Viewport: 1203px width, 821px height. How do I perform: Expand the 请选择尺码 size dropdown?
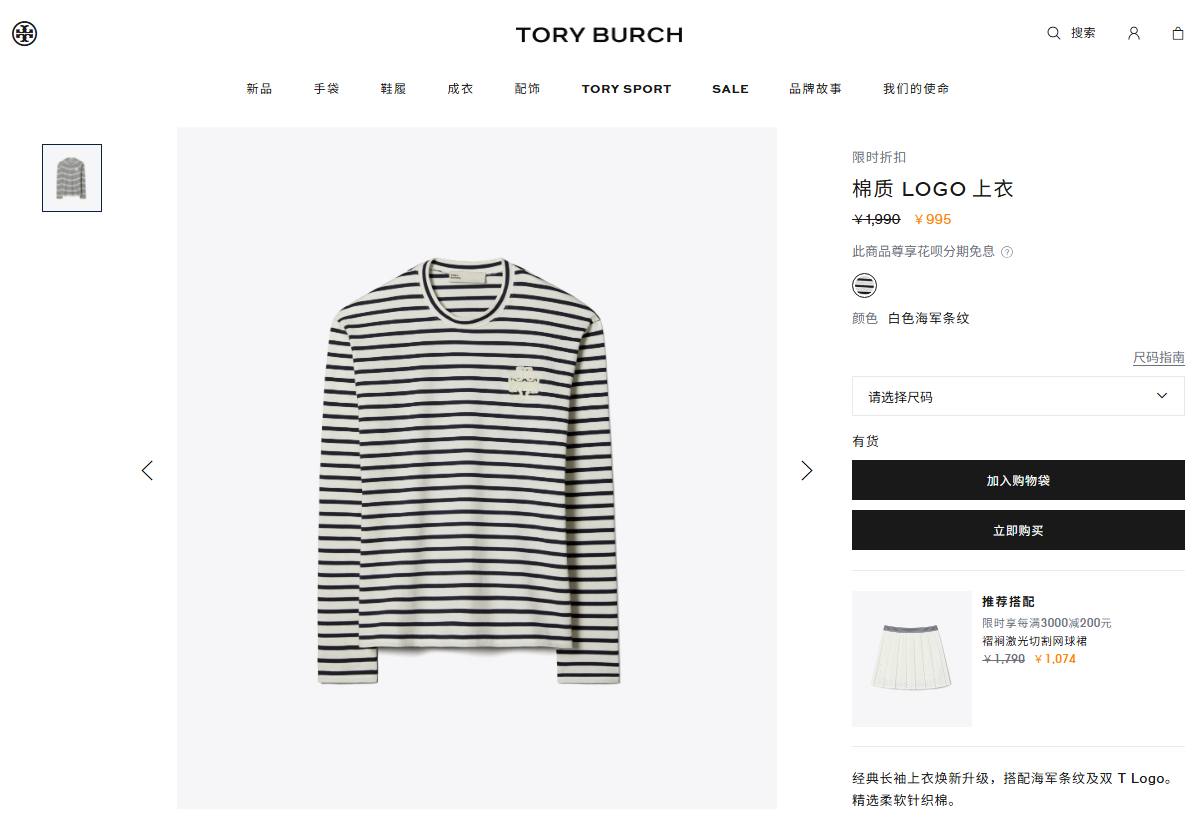pyautogui.click(x=1018, y=396)
